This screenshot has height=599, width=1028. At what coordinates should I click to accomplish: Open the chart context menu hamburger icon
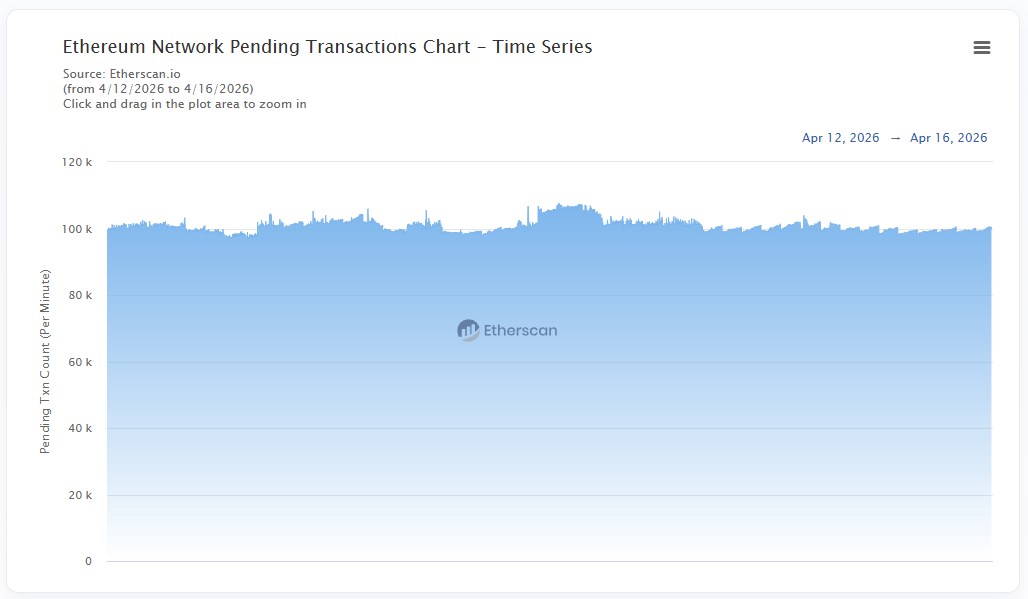click(x=982, y=48)
